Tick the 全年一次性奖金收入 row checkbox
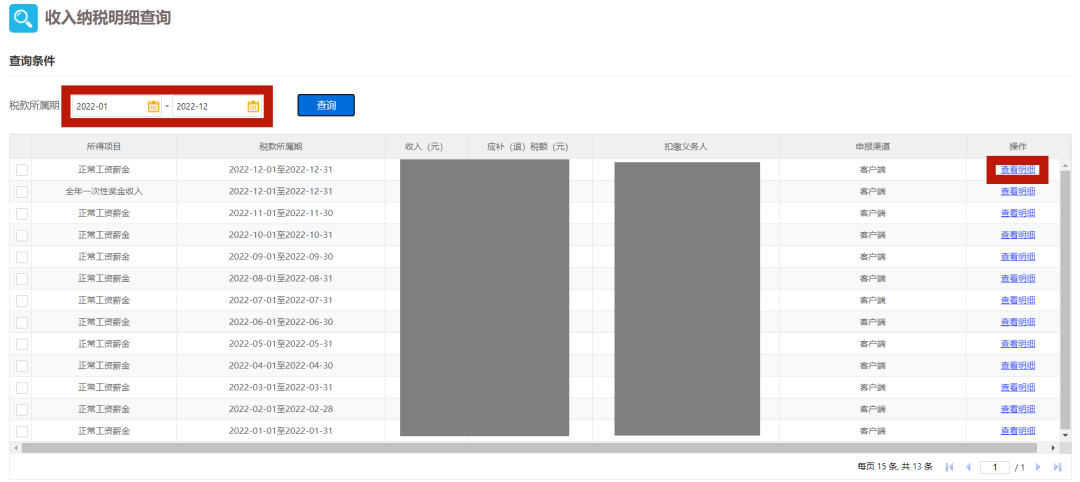The height and width of the screenshot is (482, 1080). (21, 191)
